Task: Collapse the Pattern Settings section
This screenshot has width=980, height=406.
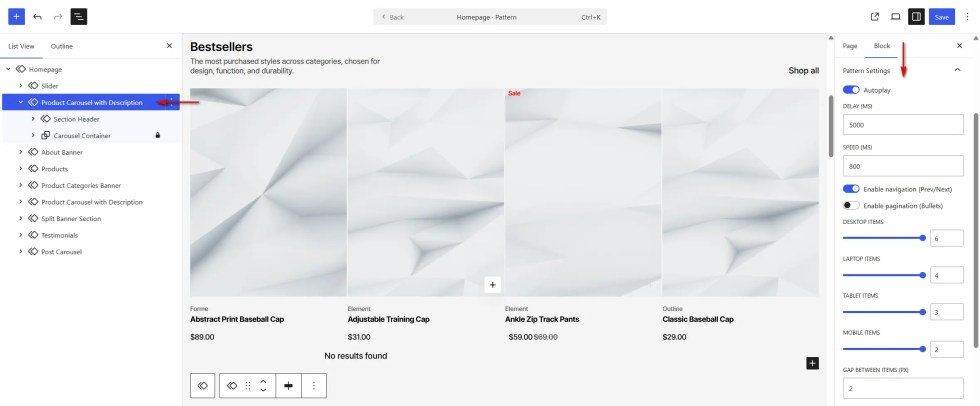Action: click(957, 70)
